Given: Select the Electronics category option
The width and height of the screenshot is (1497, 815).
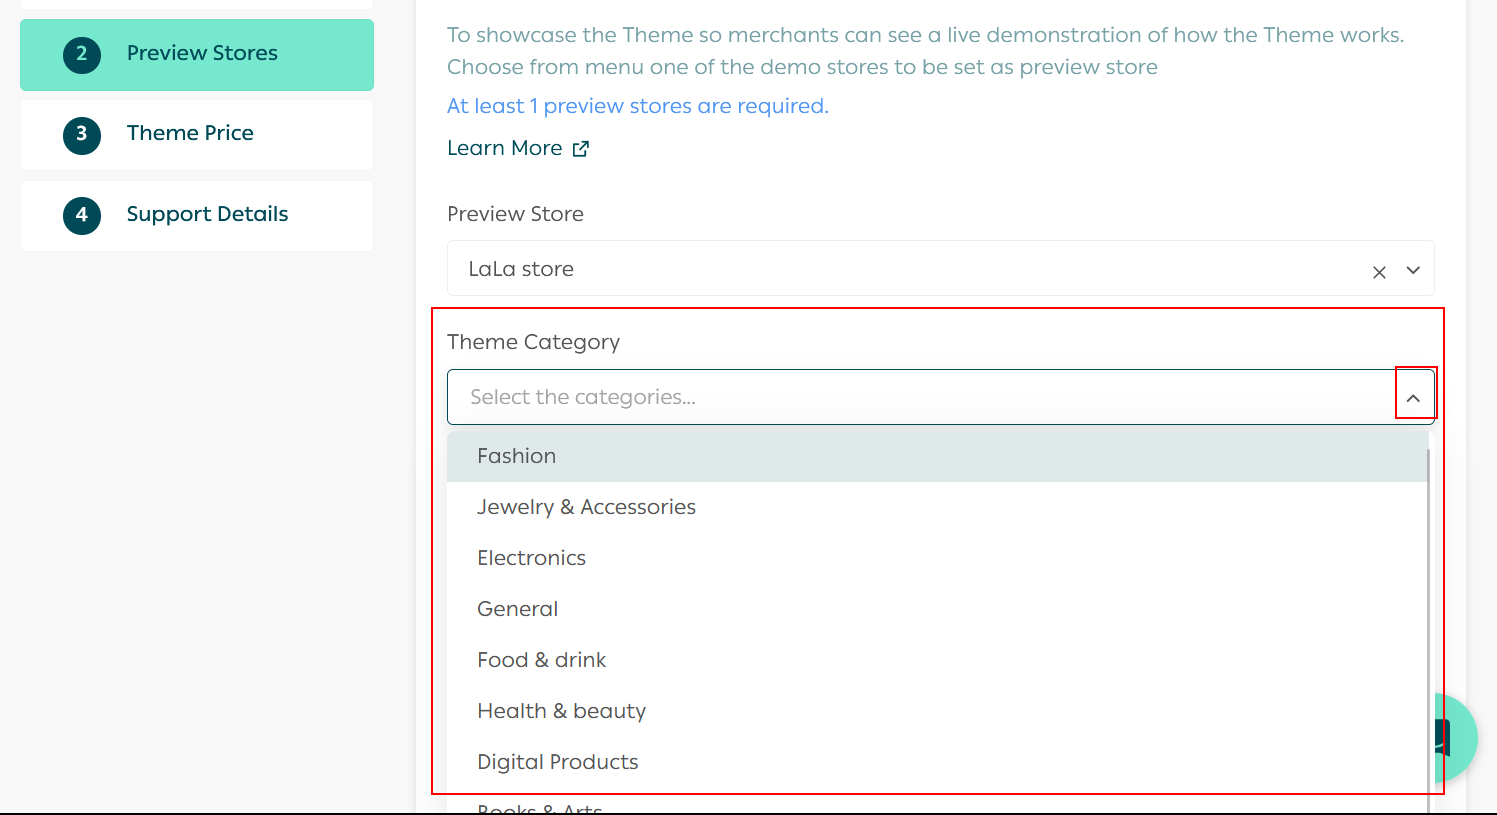Looking at the screenshot, I should 531,558.
